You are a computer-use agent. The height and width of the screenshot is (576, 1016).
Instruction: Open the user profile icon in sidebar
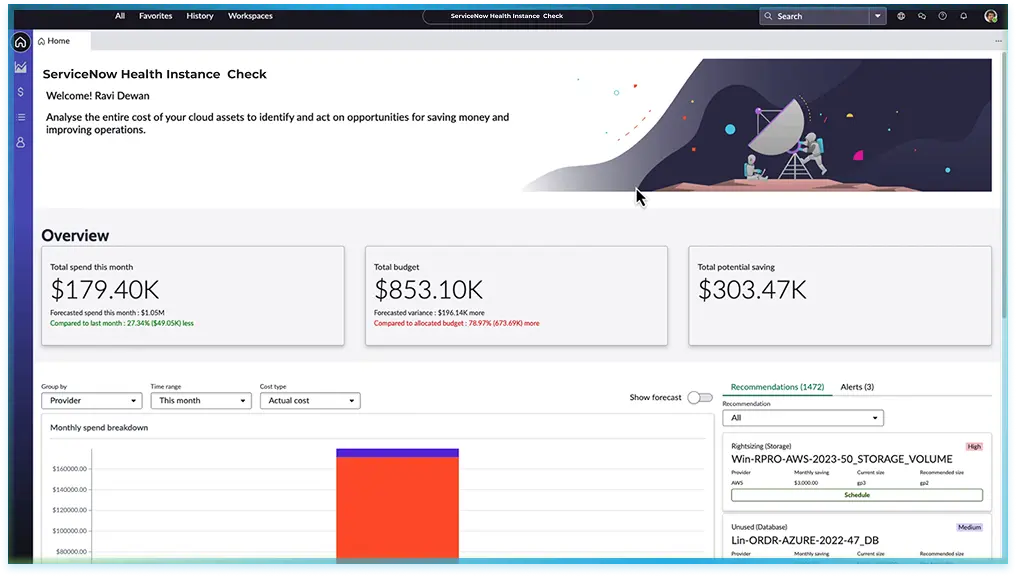[x=21, y=143]
